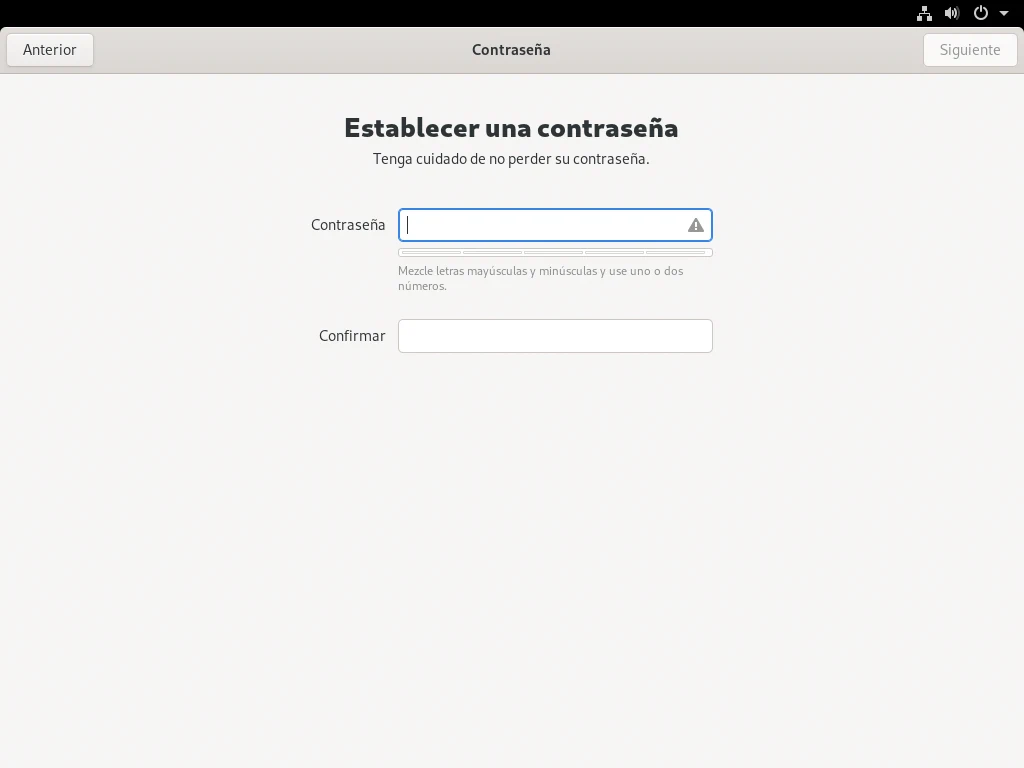The height and width of the screenshot is (768, 1024).
Task: Click the fourth segment of password strength bar
Action: tap(615, 253)
